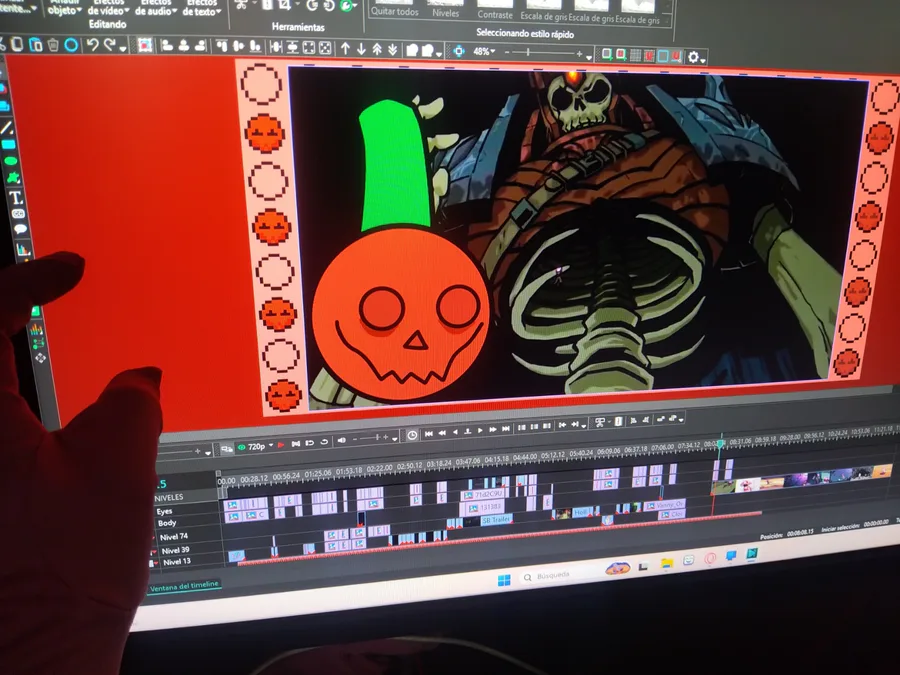Click the timeline zoom slider left of 720p

click(x=179, y=452)
